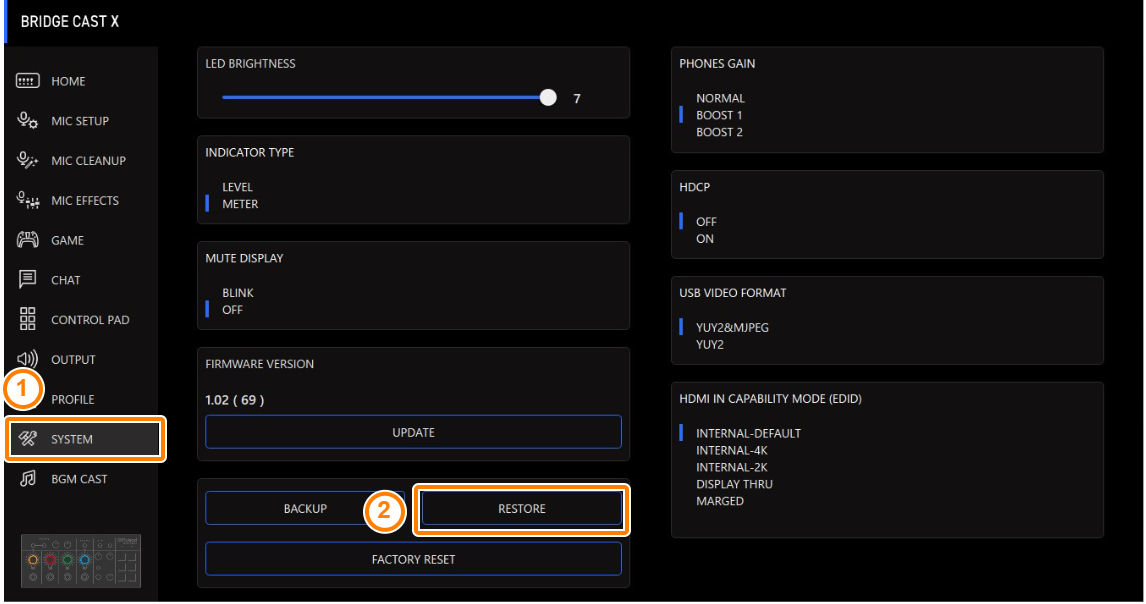The width and height of the screenshot is (1146, 604).
Task: Select LEVEL indicator type
Action: tap(238, 187)
